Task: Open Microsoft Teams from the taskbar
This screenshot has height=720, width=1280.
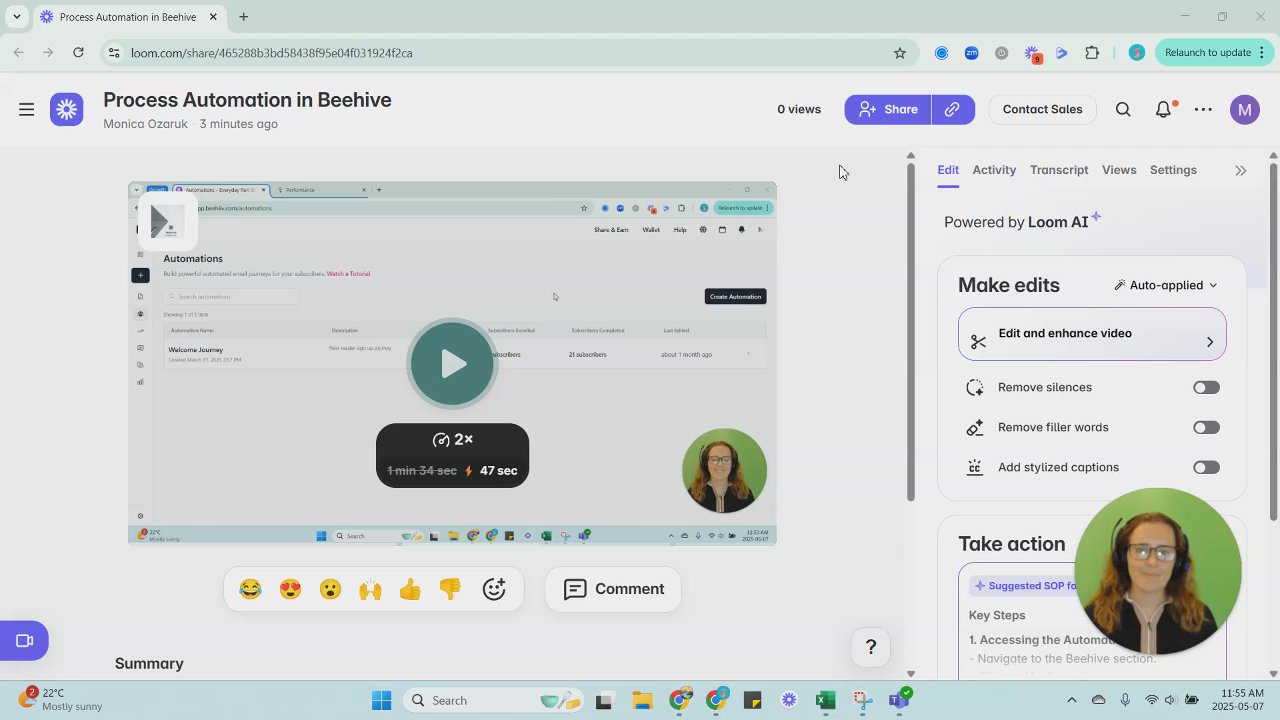Action: [x=899, y=699]
